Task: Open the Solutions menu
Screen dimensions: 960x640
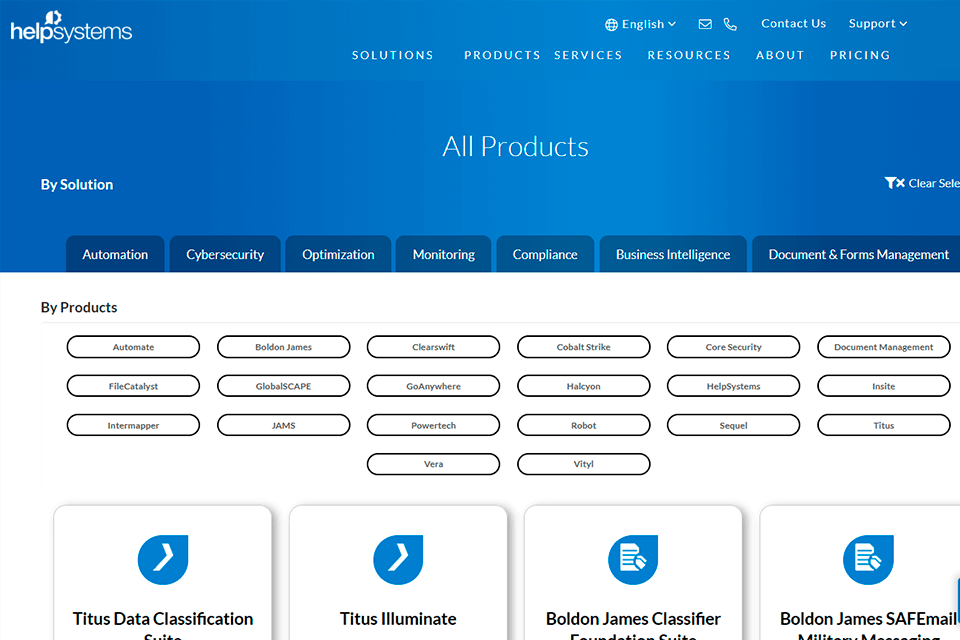Action: [x=392, y=55]
